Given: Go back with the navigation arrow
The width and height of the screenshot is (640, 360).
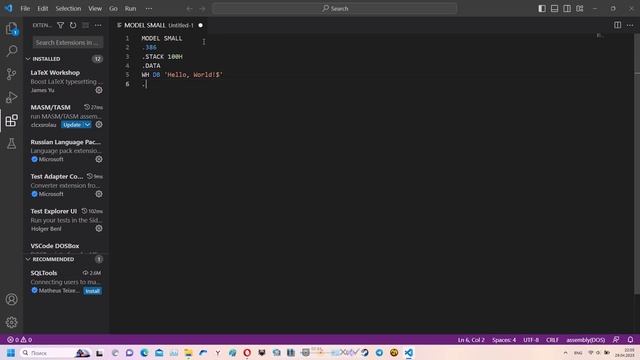Looking at the screenshot, I should click(x=189, y=9).
